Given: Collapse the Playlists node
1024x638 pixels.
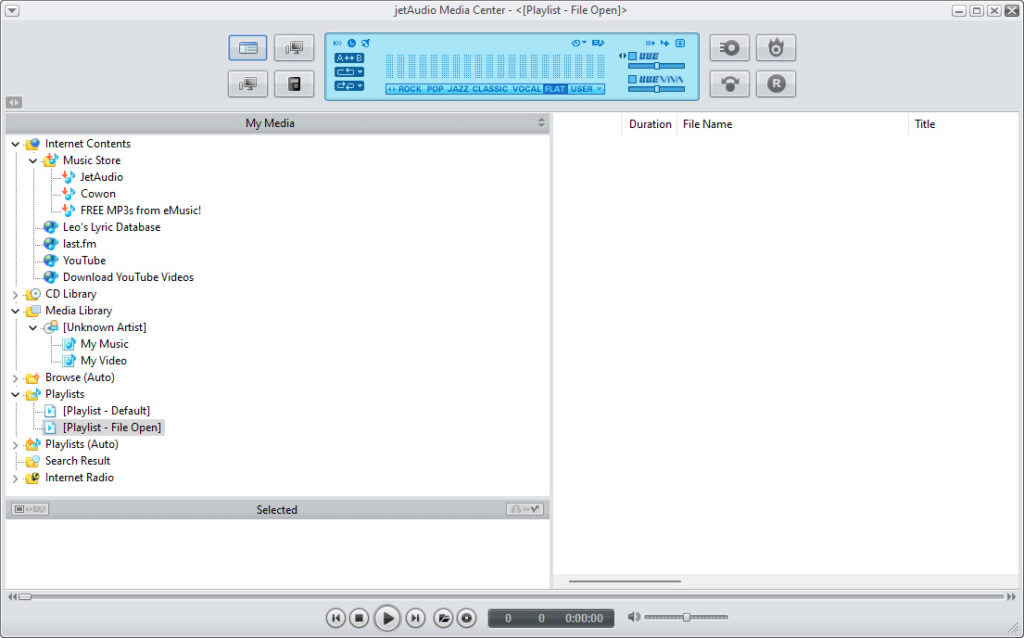Looking at the screenshot, I should (15, 394).
